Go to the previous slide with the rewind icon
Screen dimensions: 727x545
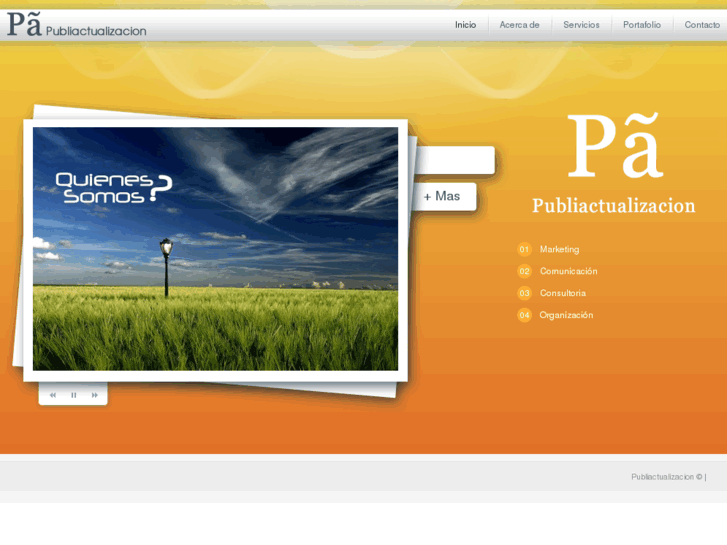tap(53, 395)
